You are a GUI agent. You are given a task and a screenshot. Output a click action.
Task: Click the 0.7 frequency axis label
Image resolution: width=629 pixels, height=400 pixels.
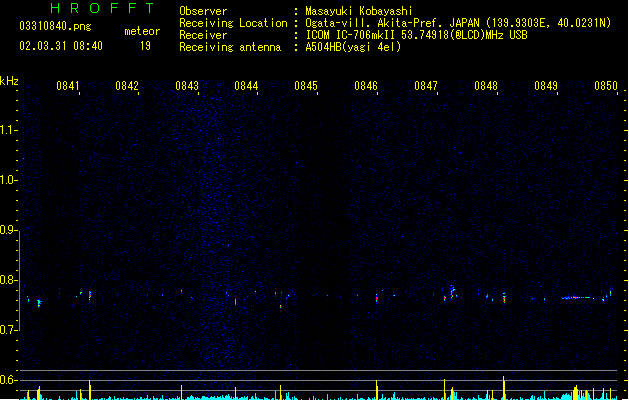[8, 330]
